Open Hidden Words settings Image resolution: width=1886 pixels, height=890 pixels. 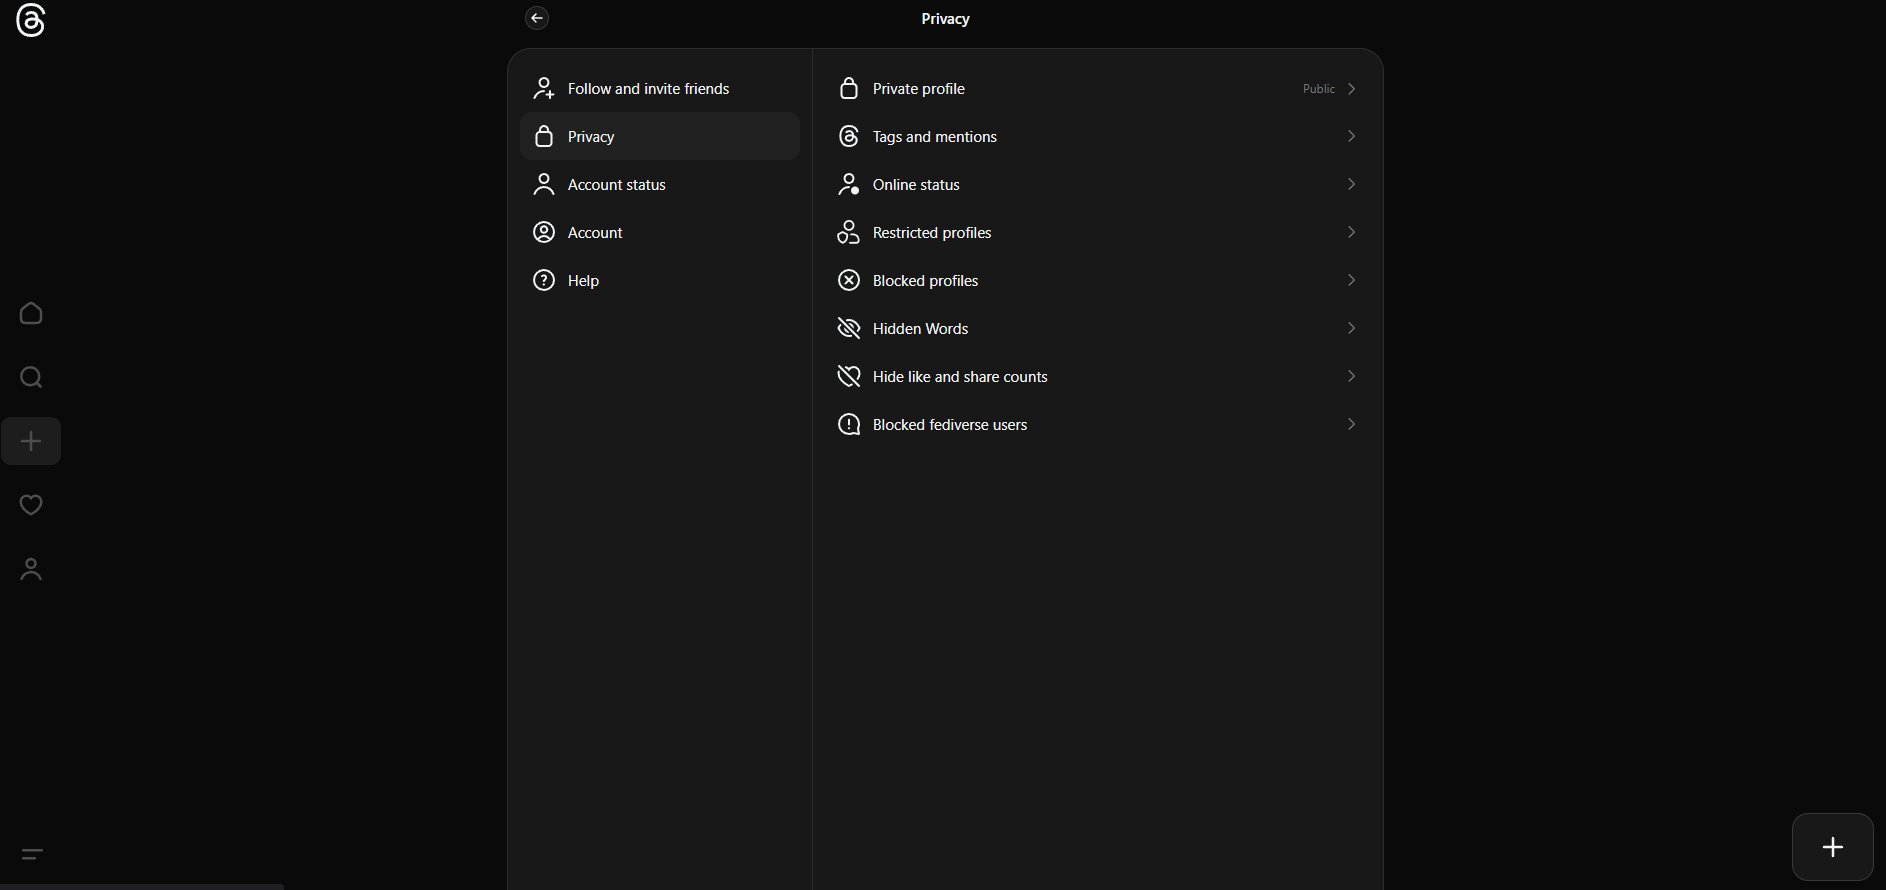point(920,329)
